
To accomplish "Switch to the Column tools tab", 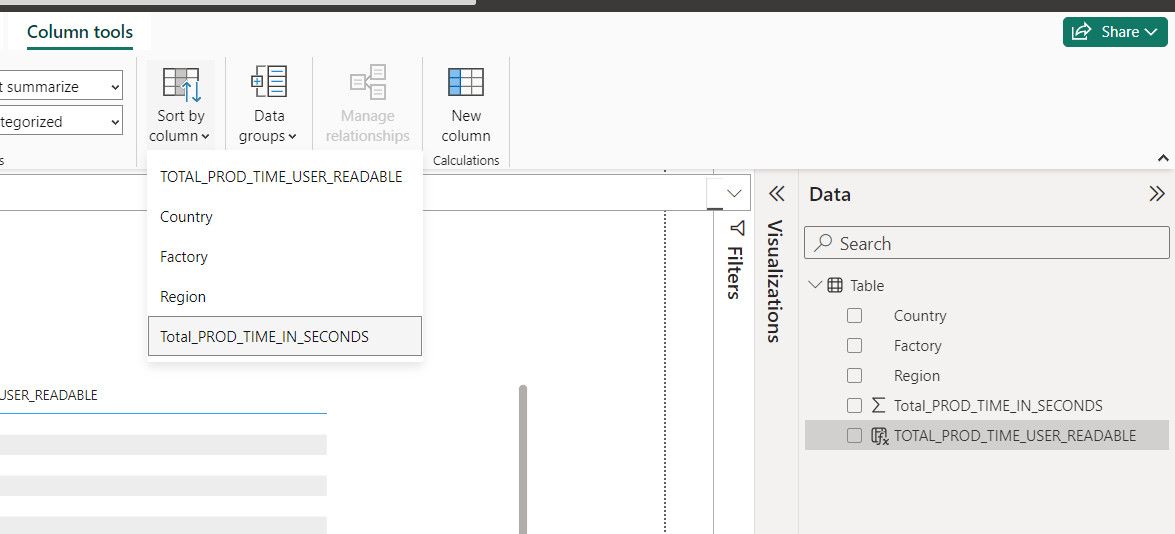I will pyautogui.click(x=80, y=32).
